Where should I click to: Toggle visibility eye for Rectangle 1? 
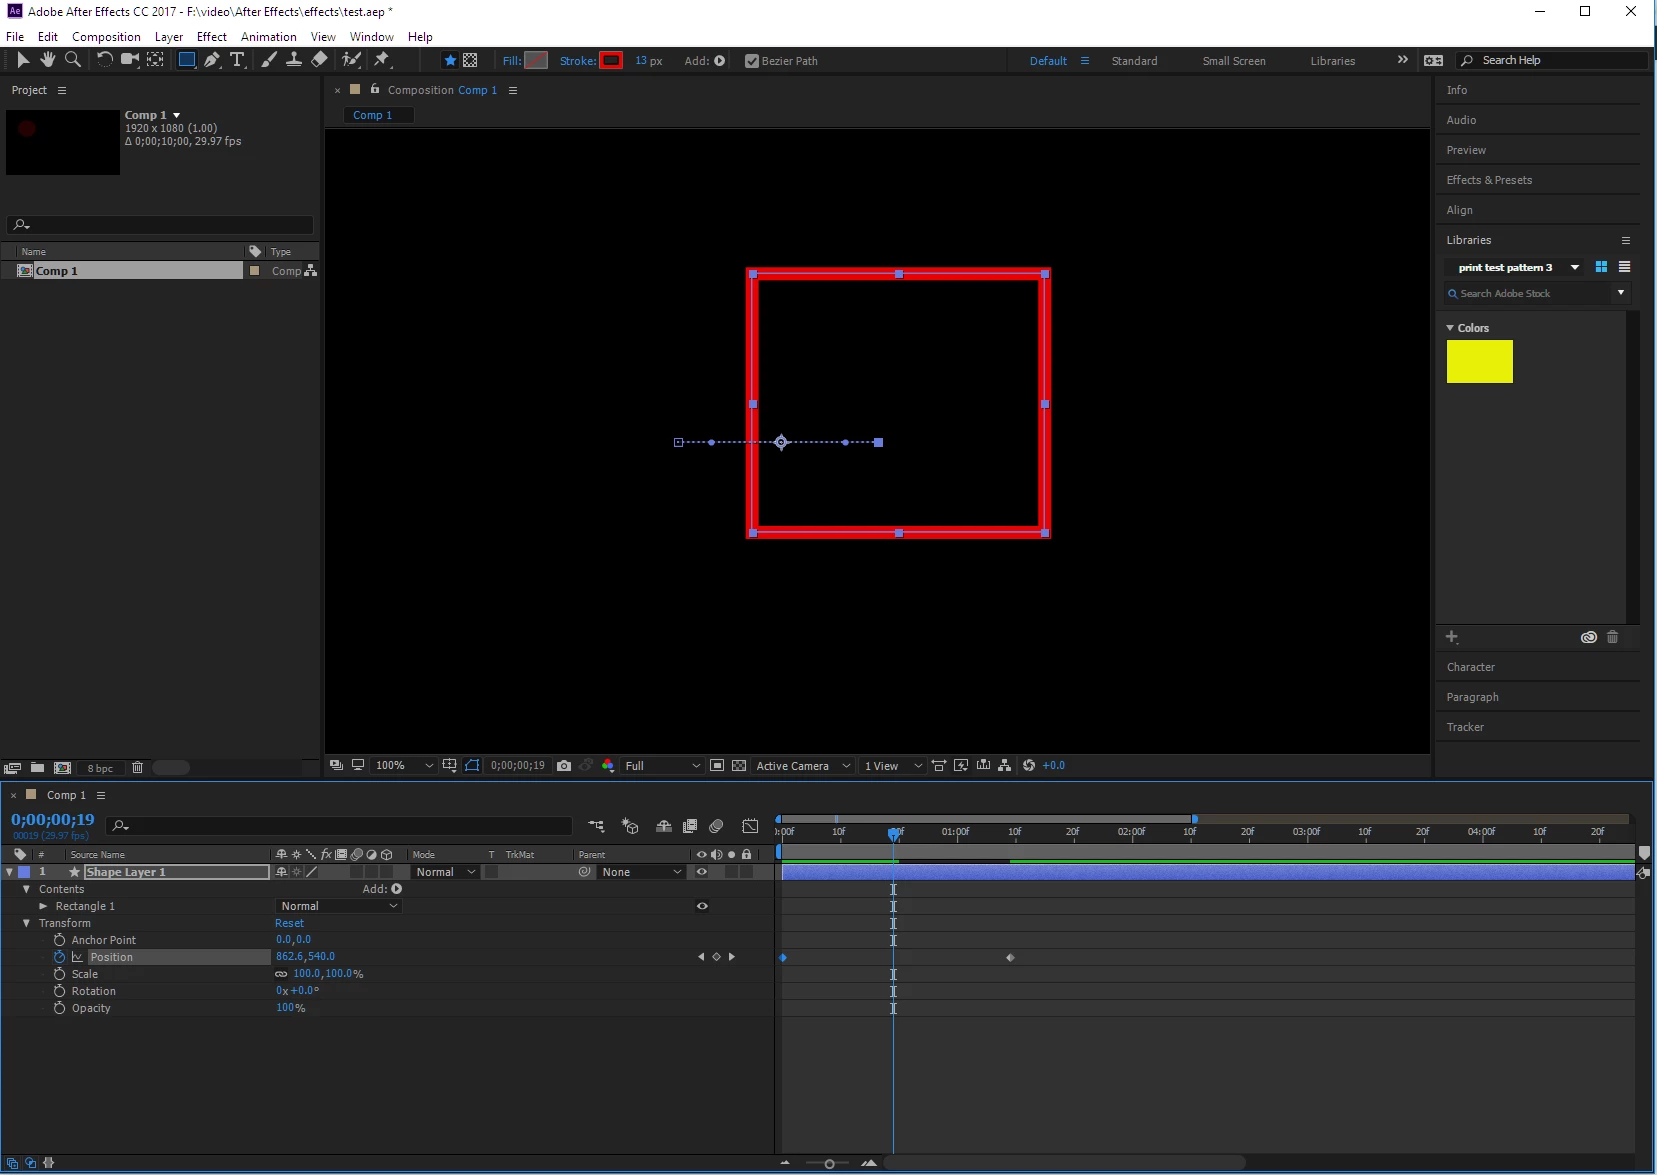pos(702,906)
